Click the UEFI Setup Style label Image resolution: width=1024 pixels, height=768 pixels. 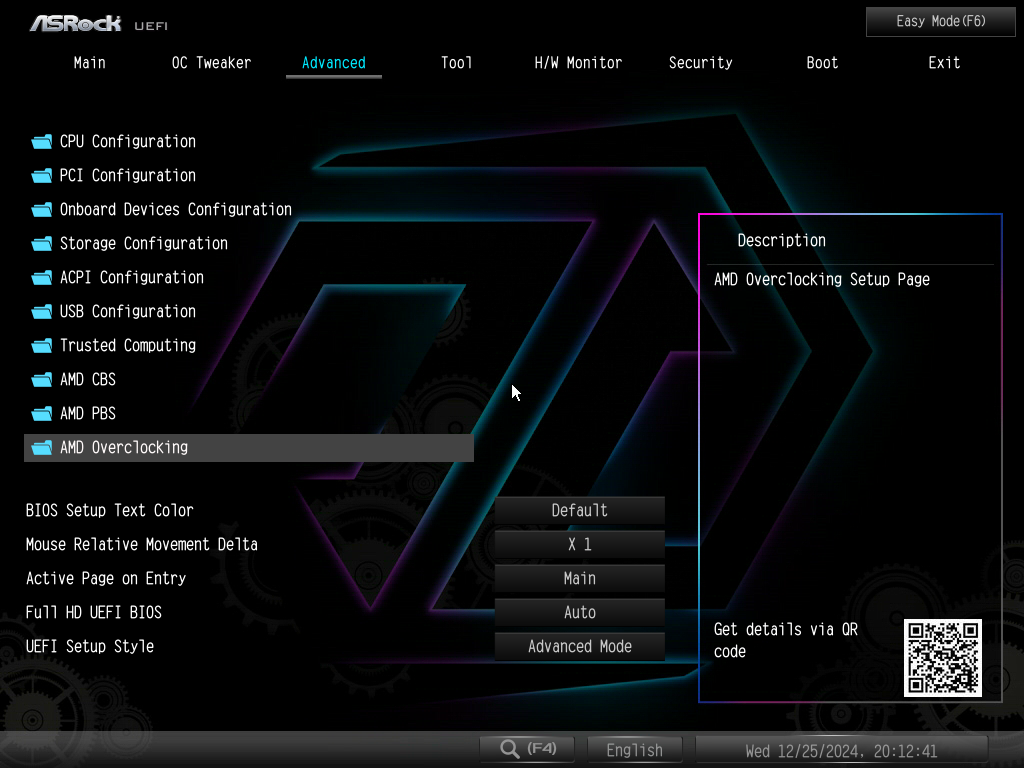click(89, 647)
